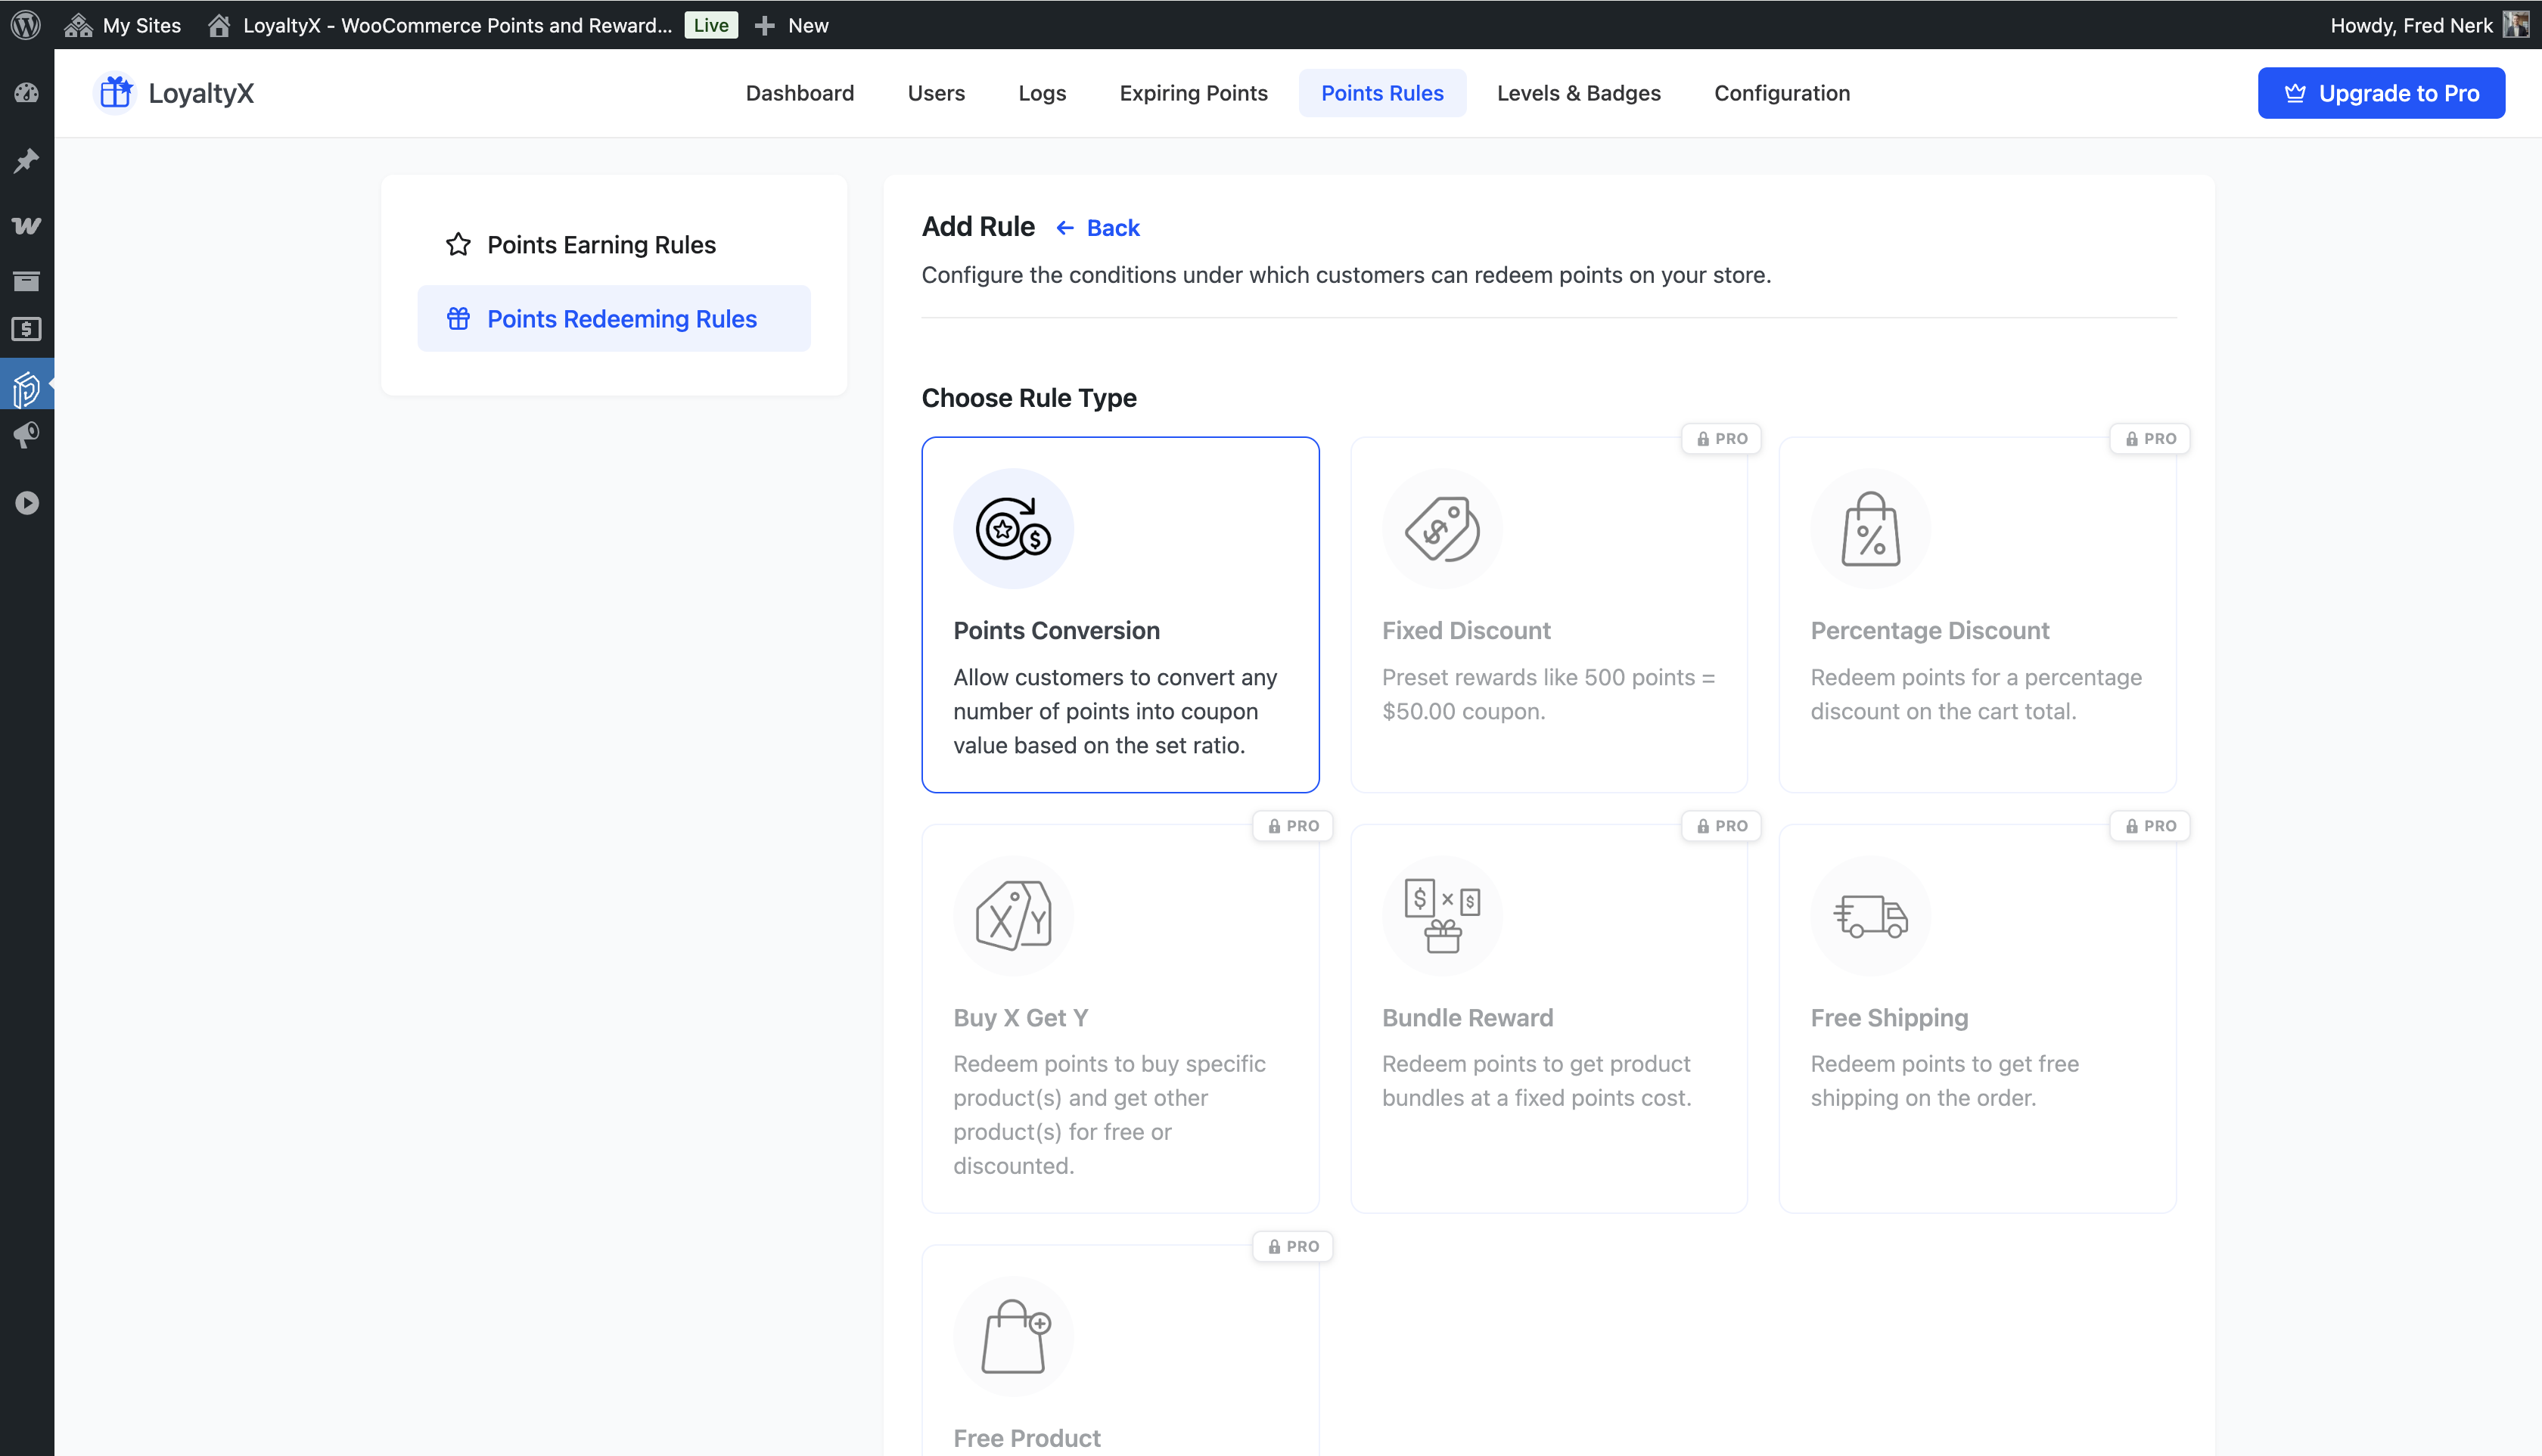Open Points Earning Rules in side panel
This screenshot has height=1456, width=2542.
601,245
